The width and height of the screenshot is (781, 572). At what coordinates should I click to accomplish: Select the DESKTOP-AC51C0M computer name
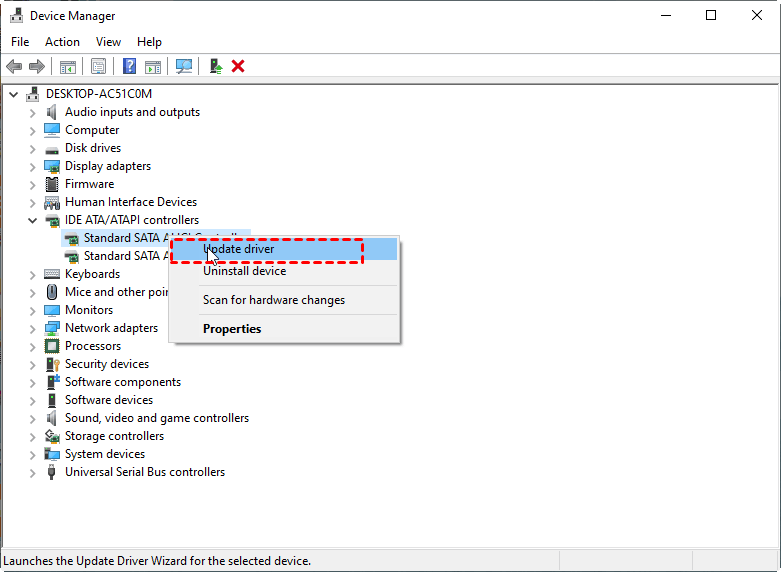99,94
